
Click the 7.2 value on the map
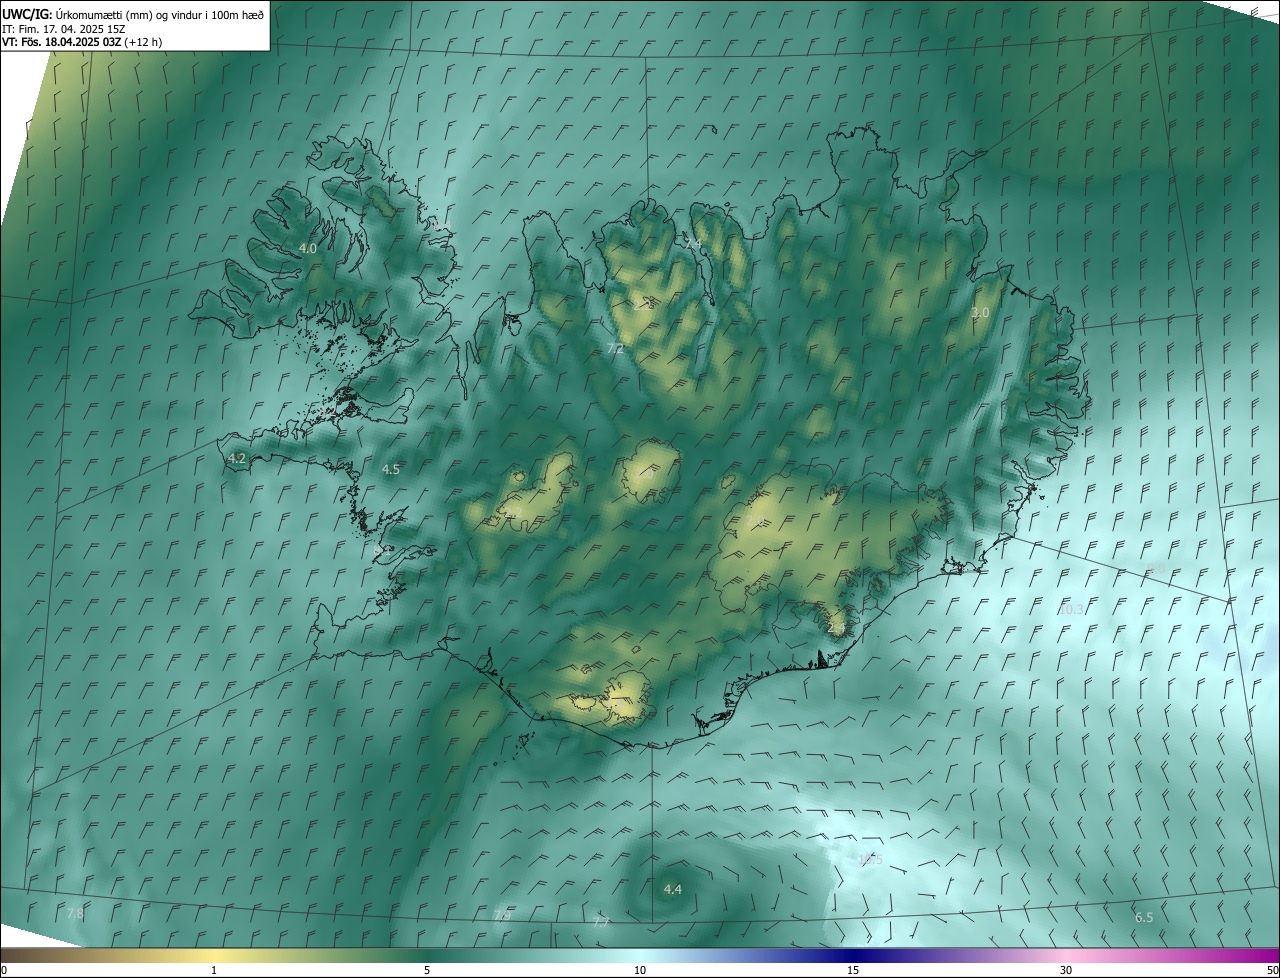click(x=615, y=348)
